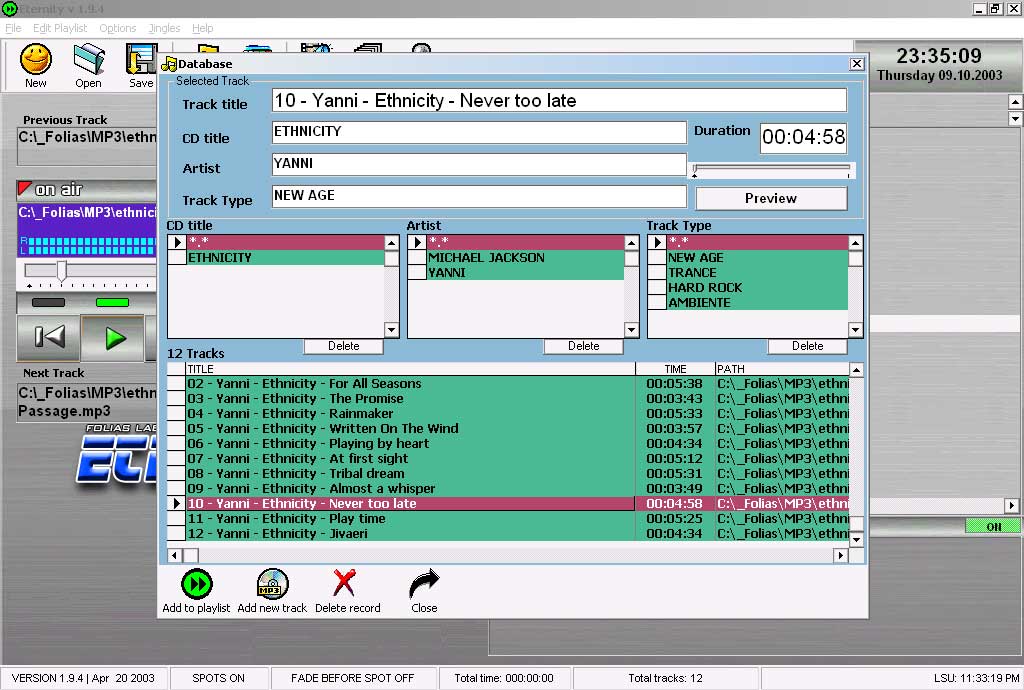The image size is (1024, 690).
Task: Click the down arrow of CD title list scrollbar
Action: pos(392,330)
